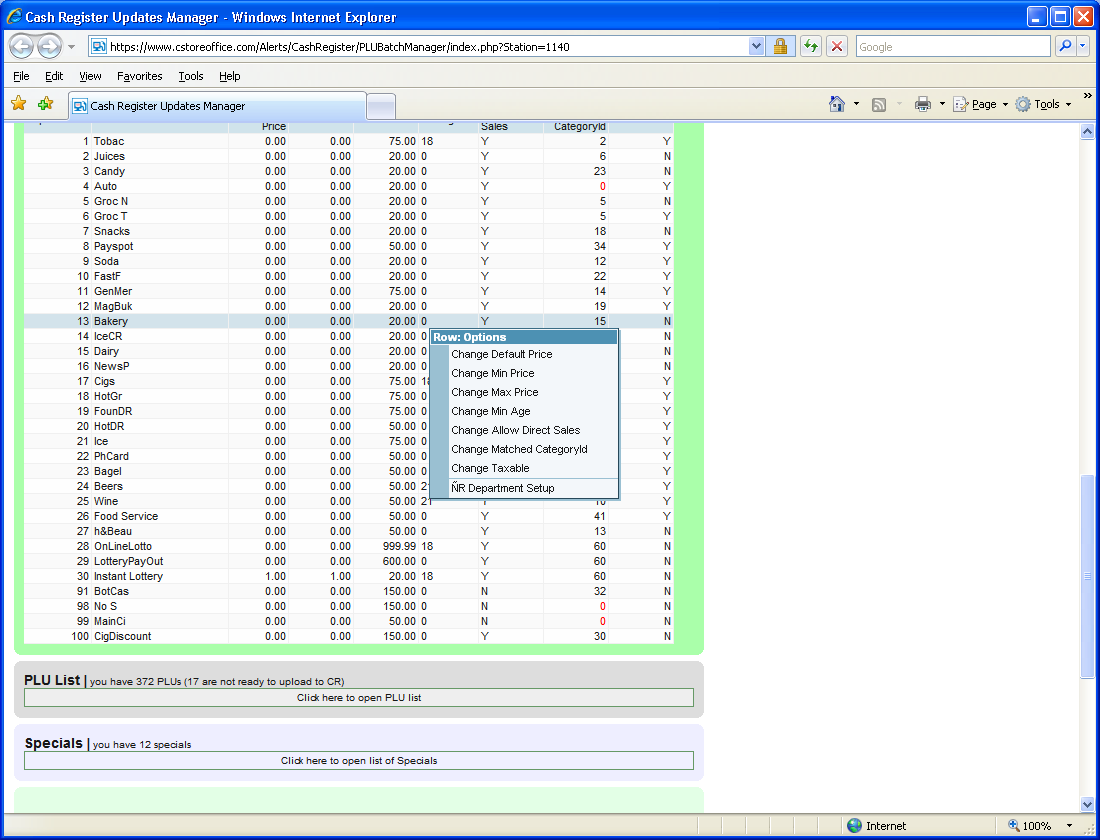Open the Favorites menu in menu bar

tap(139, 76)
